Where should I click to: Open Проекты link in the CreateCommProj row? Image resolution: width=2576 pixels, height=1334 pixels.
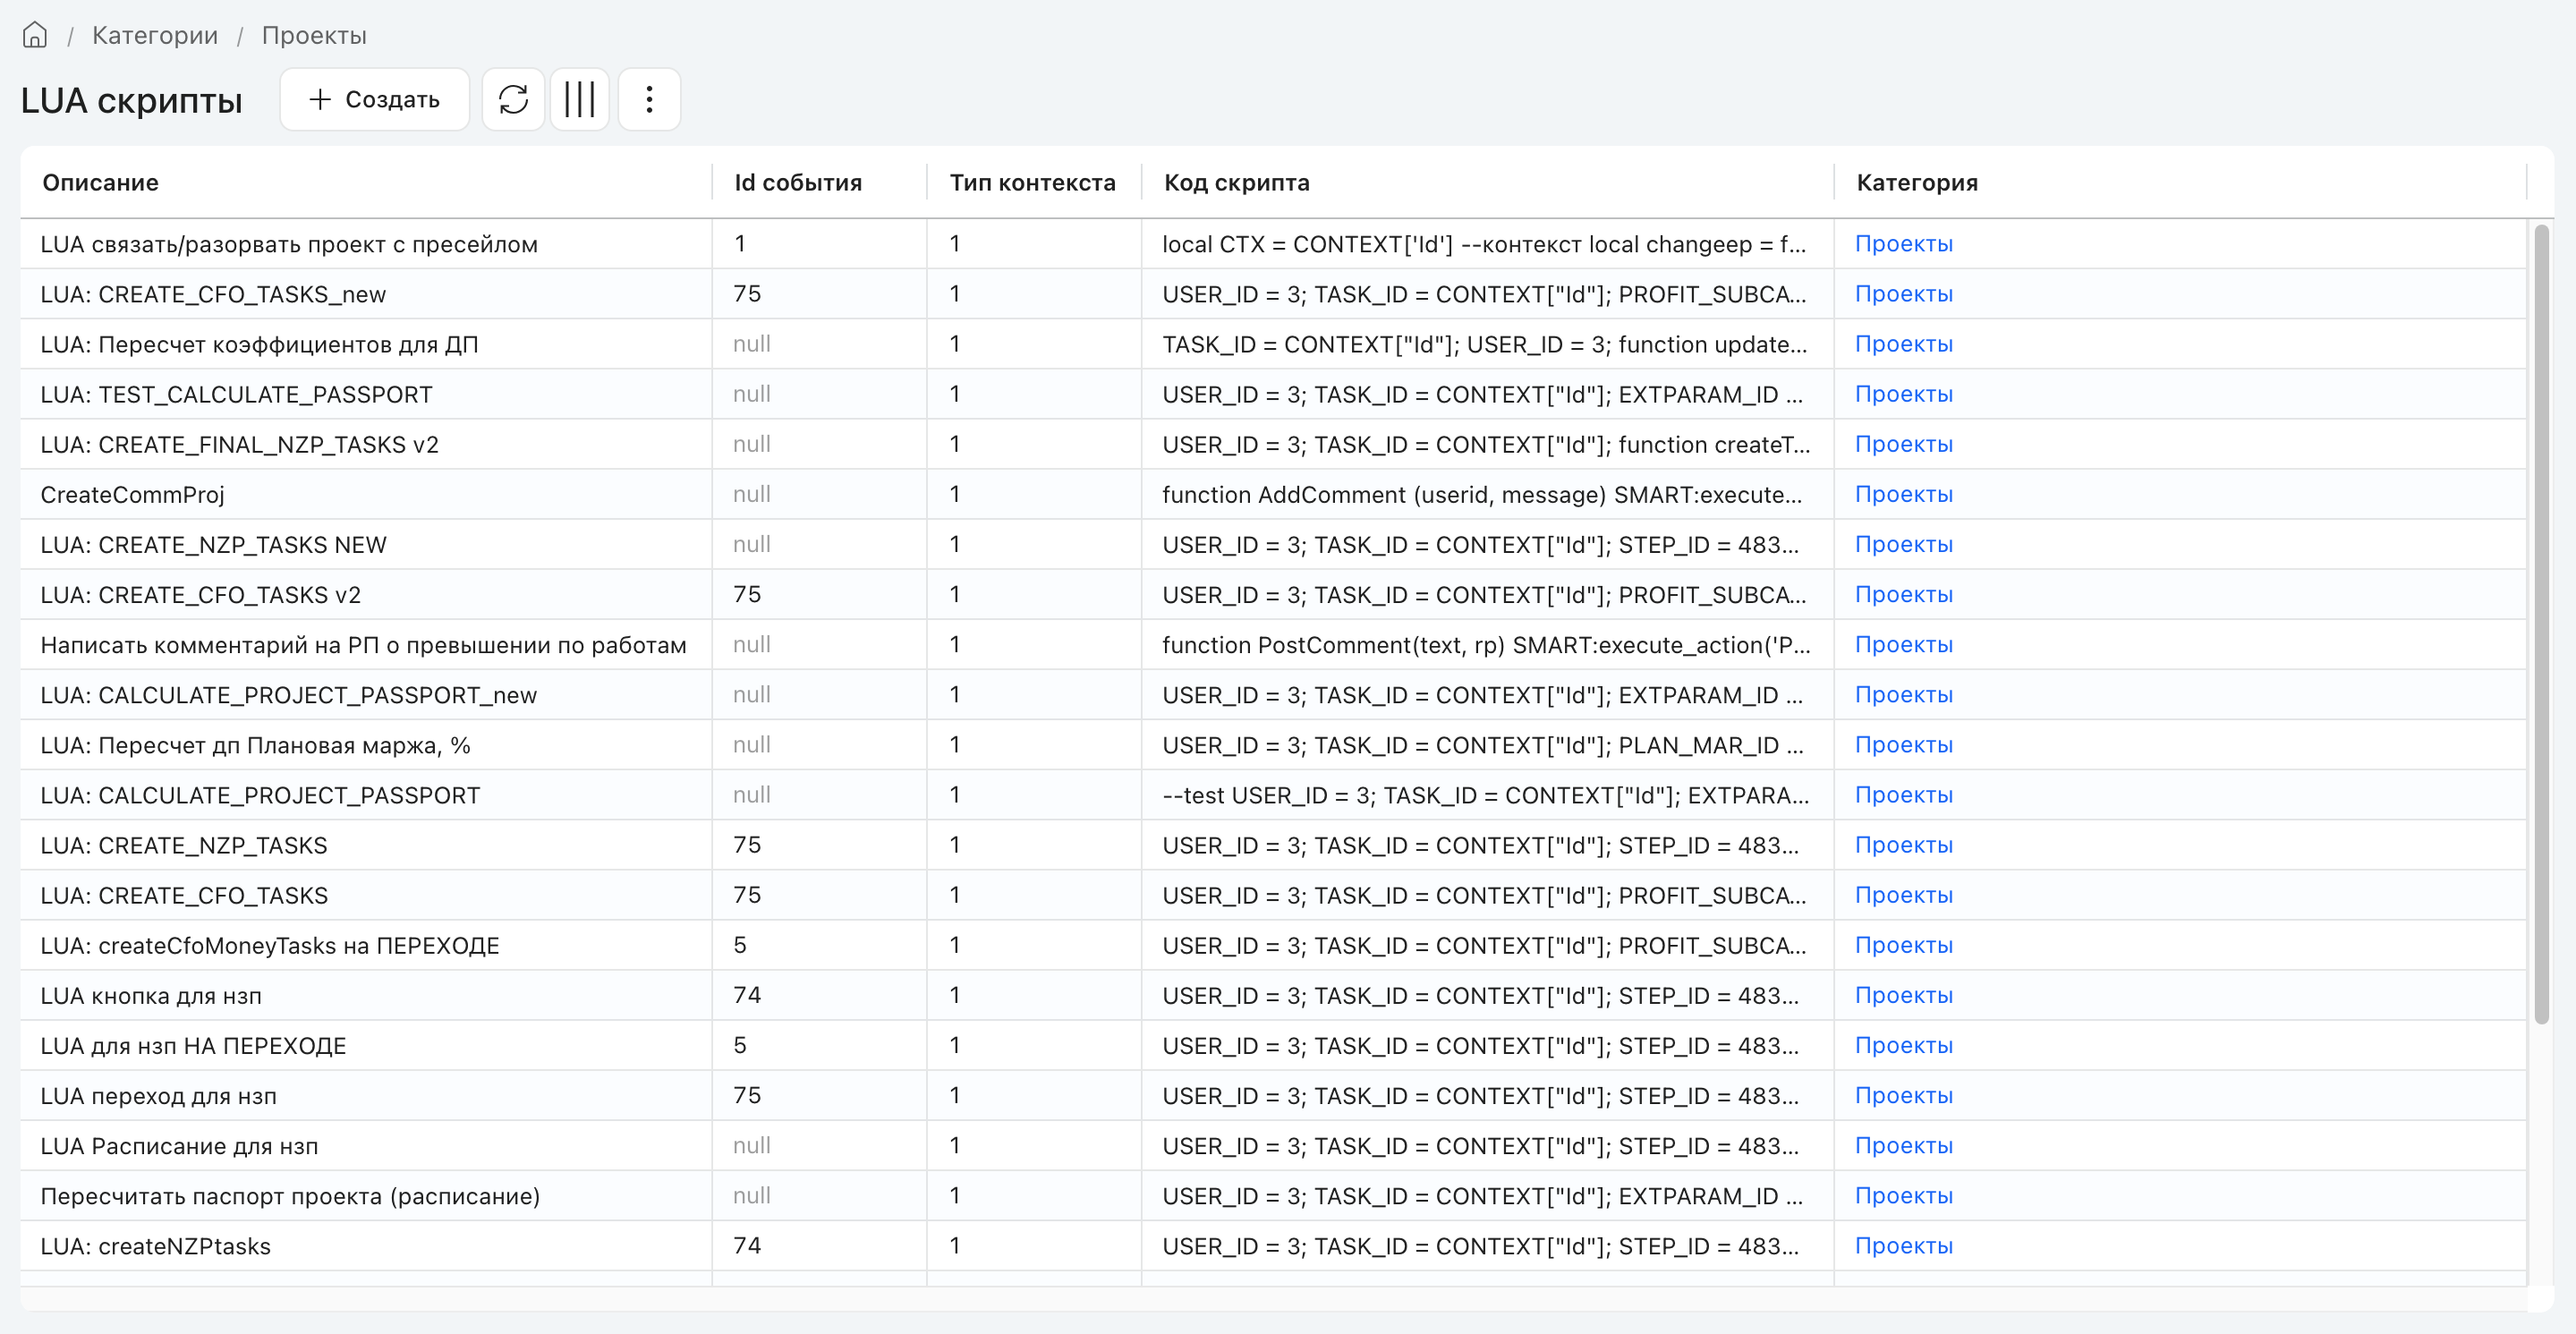click(1903, 494)
